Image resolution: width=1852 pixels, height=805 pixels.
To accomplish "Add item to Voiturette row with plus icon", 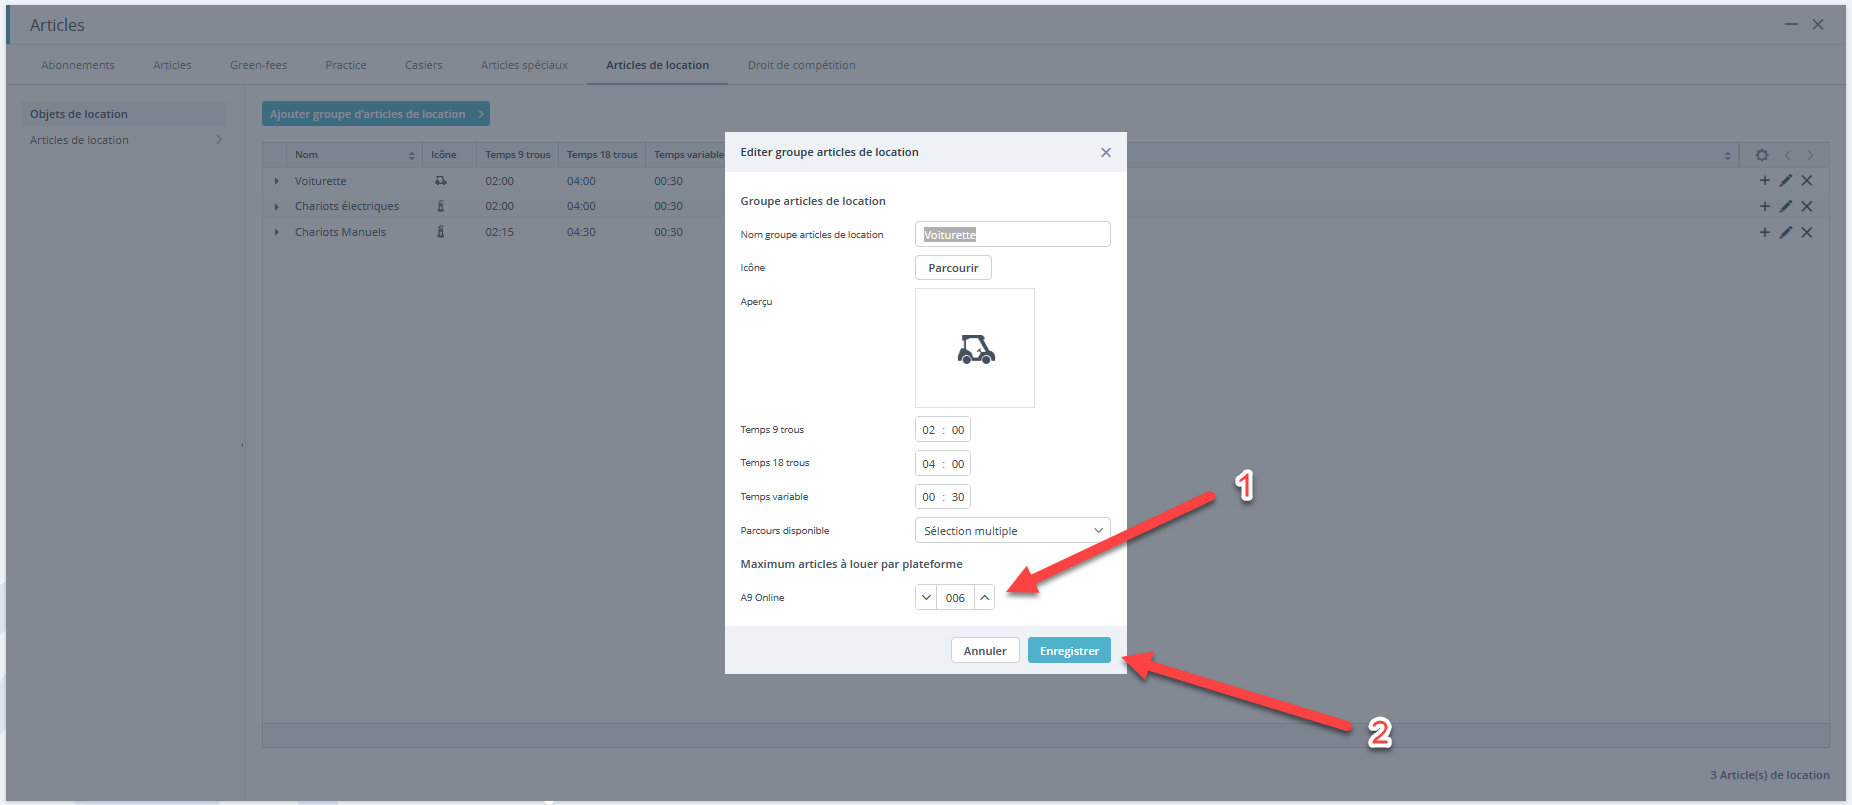I will (1765, 181).
